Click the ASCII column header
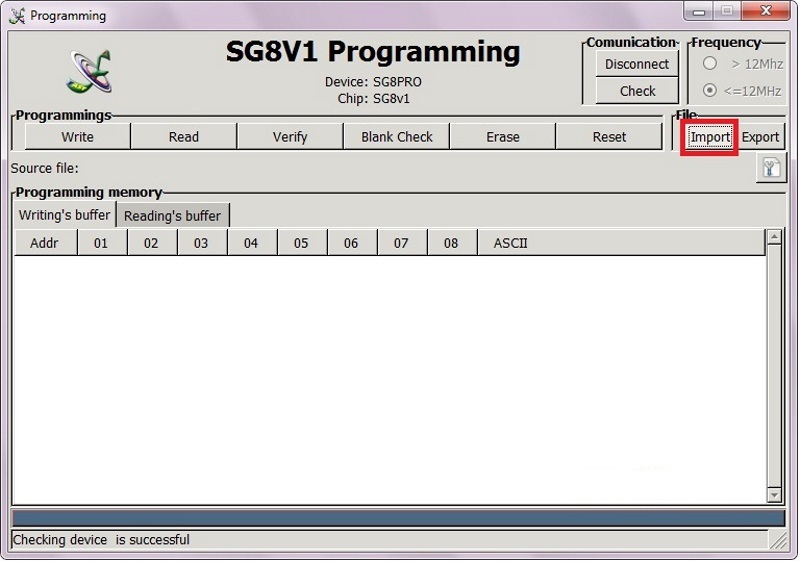 (621, 243)
